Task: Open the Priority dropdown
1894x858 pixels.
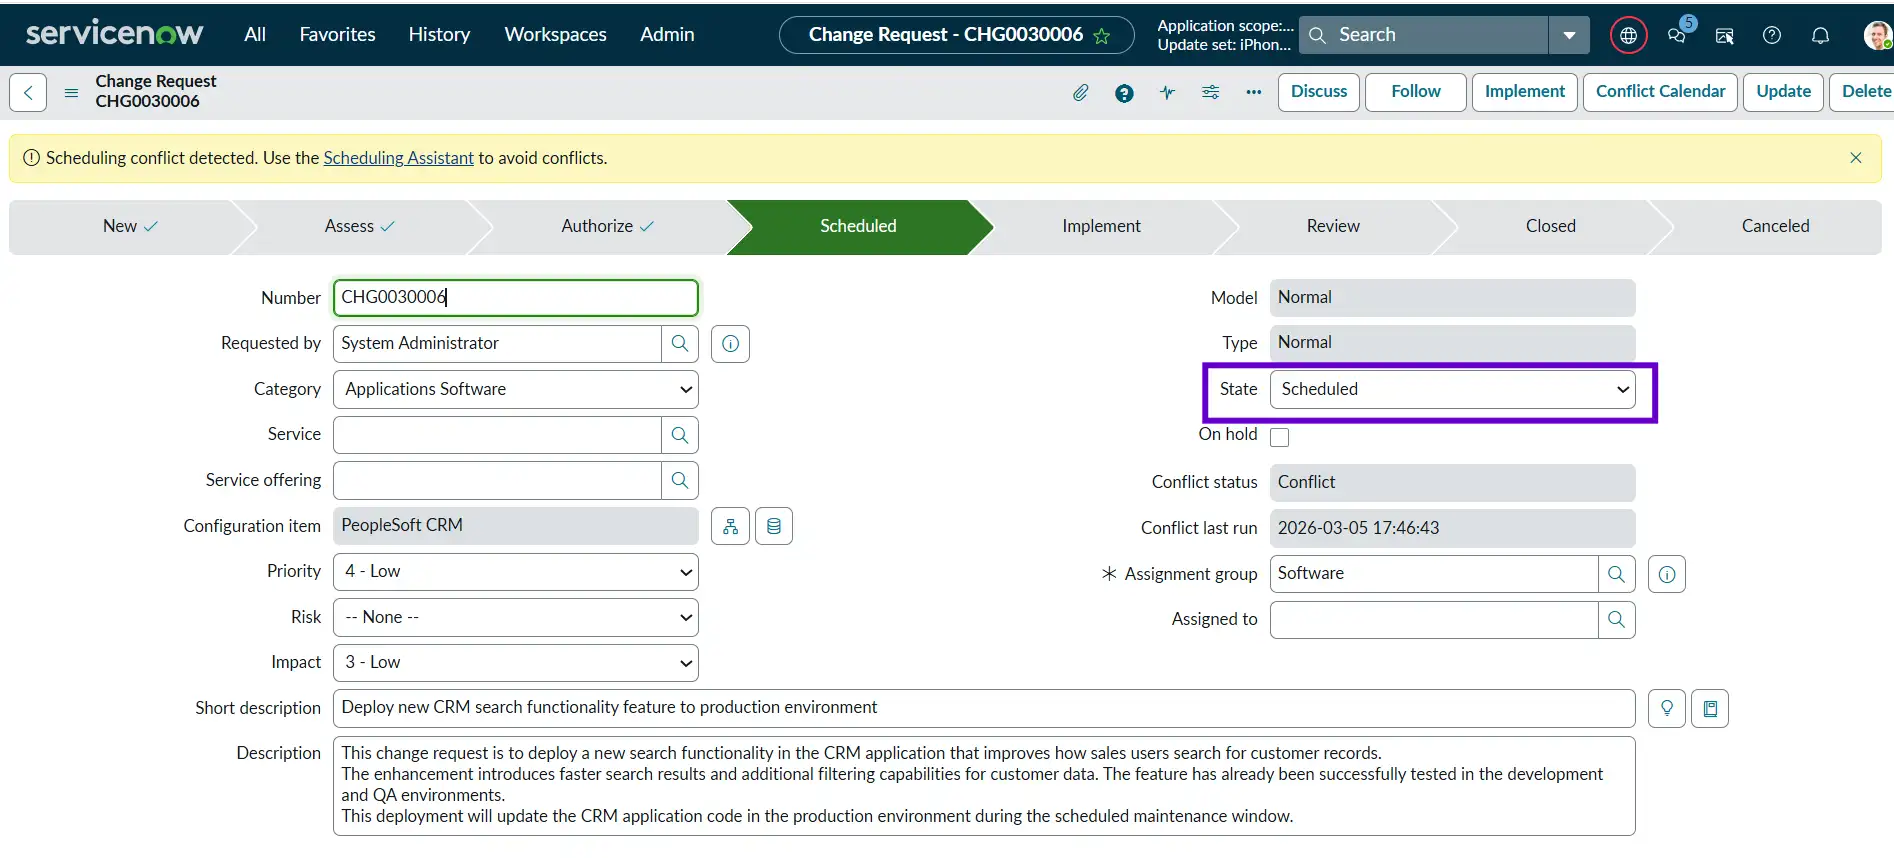Action: 515,572
